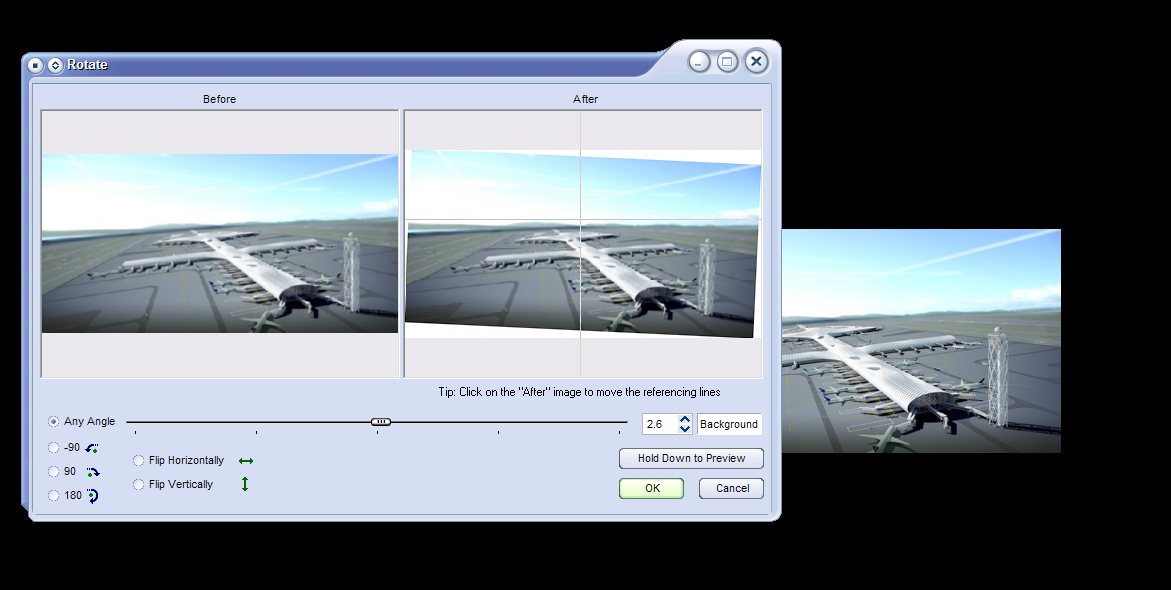Enable Flip Horizontally option
The height and width of the screenshot is (590, 1171).
tap(138, 460)
